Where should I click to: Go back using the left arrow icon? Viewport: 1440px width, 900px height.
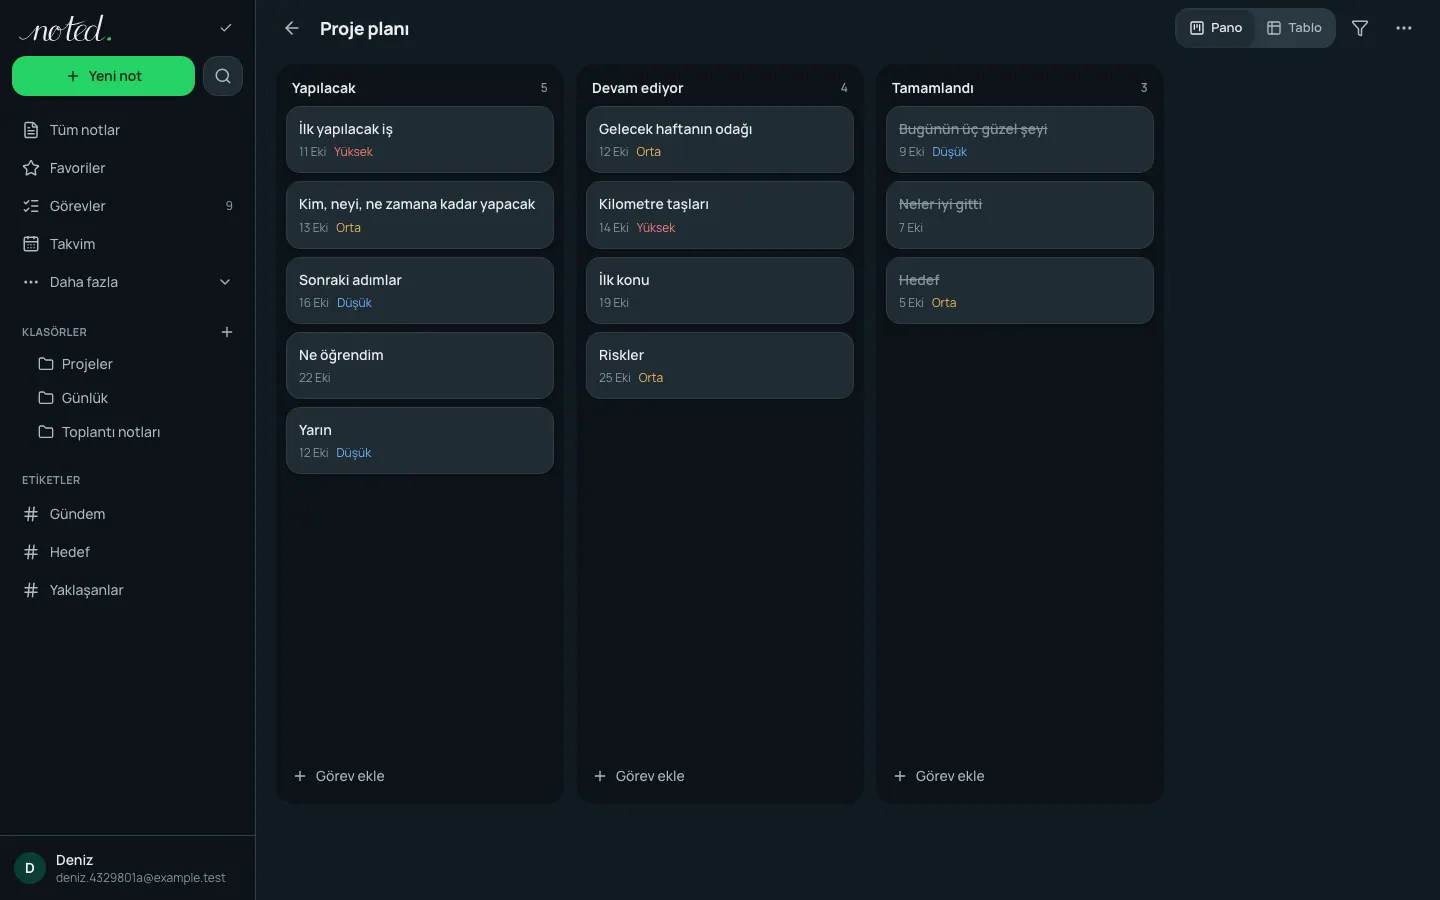291,28
